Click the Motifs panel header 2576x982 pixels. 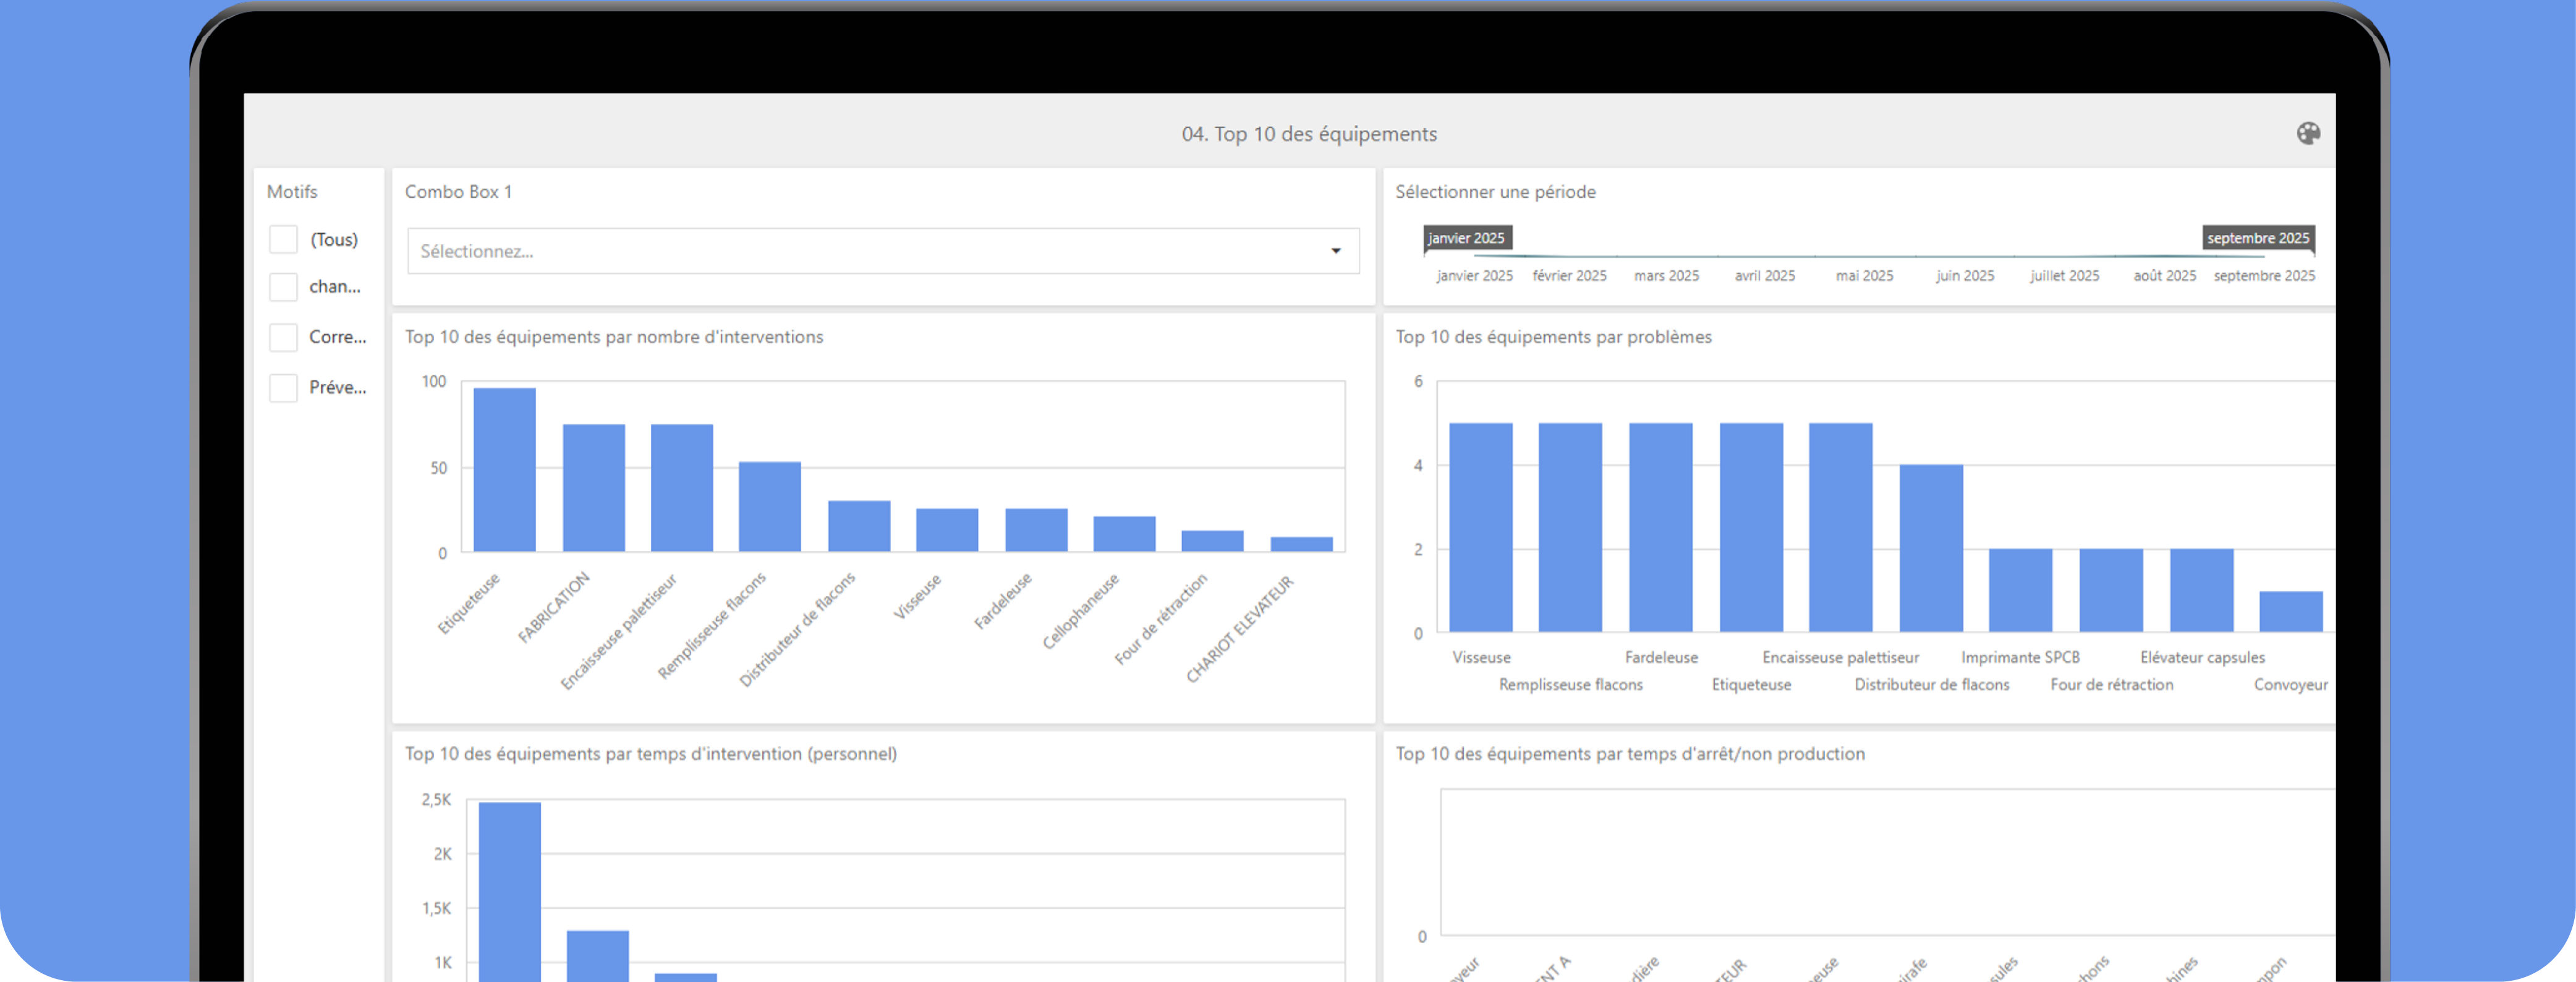292,191
